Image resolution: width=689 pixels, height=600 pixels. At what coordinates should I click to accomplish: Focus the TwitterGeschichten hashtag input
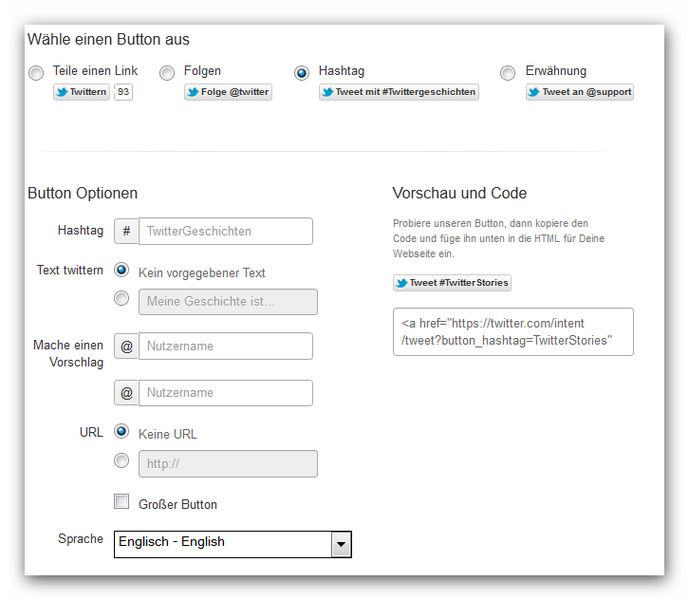pos(226,231)
